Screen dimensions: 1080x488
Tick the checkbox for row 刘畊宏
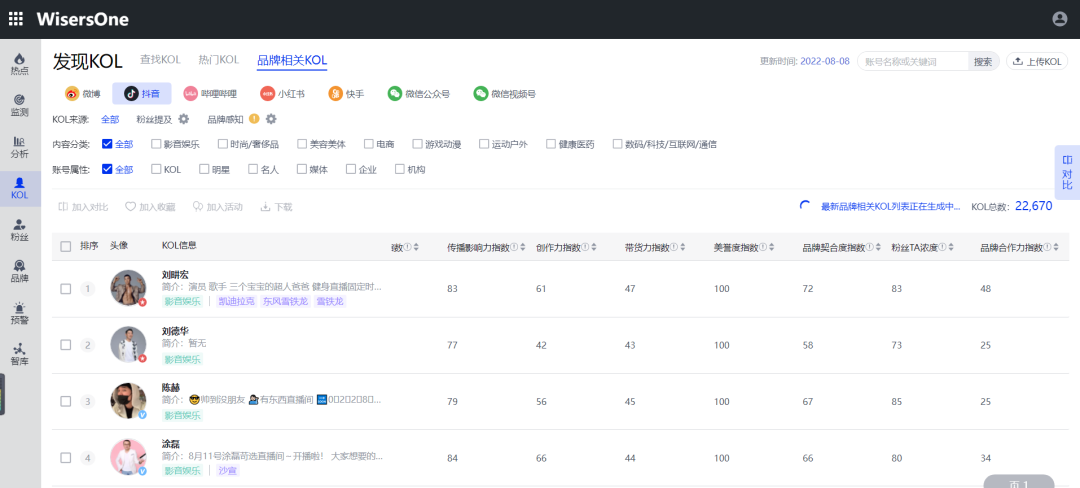66,289
